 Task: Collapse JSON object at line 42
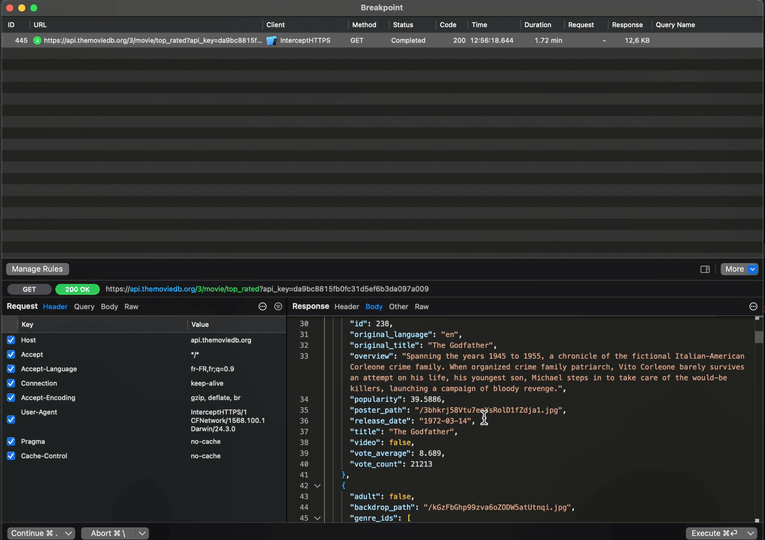pos(318,485)
